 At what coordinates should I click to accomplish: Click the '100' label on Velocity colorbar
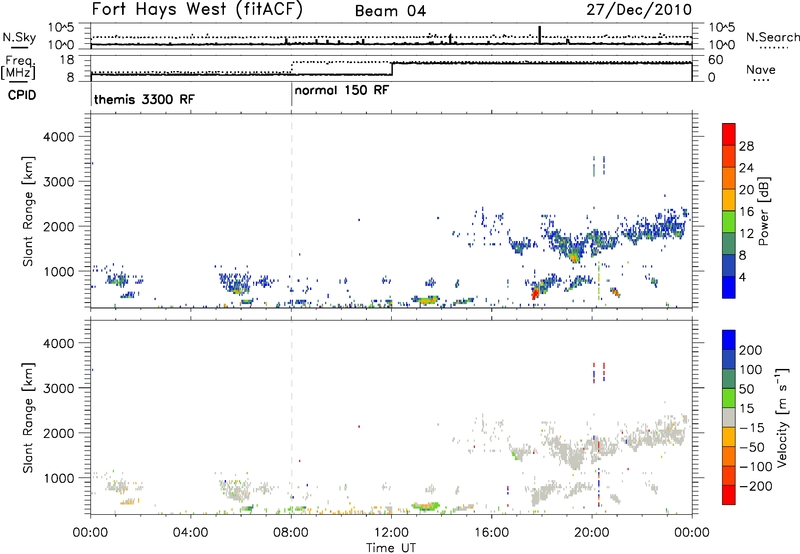[751, 370]
